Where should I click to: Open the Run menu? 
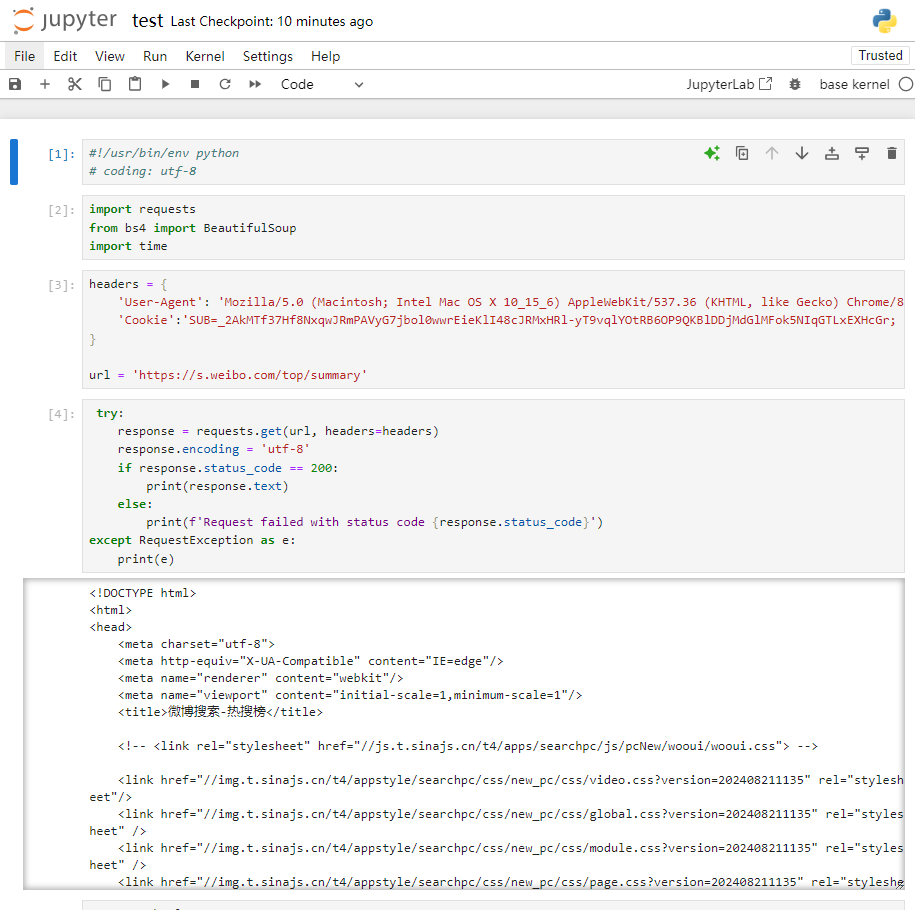click(x=155, y=56)
